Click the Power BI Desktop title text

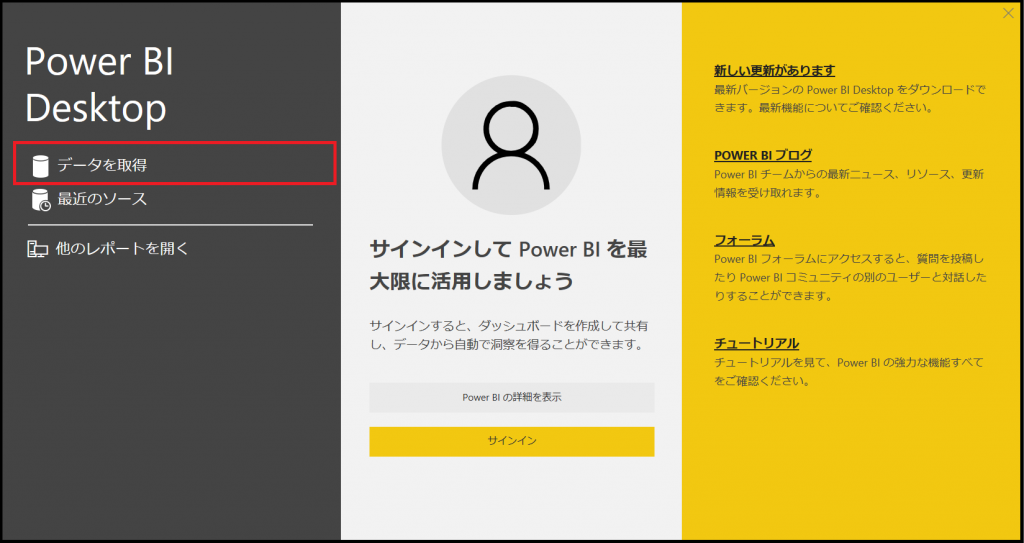[x=99, y=85]
